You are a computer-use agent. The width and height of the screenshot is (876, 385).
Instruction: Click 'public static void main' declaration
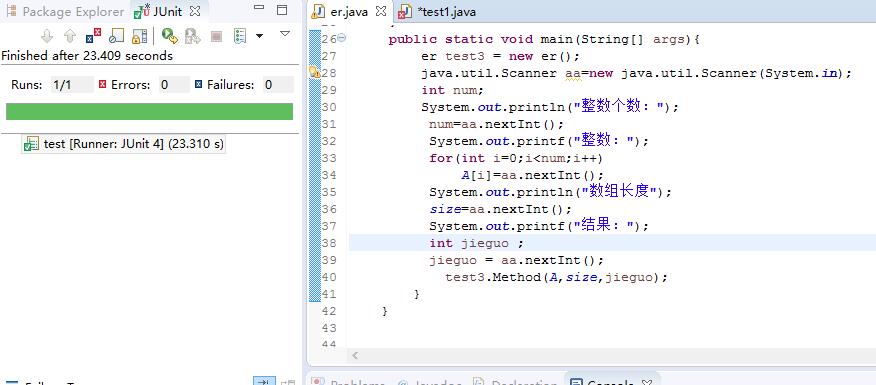[544, 40]
